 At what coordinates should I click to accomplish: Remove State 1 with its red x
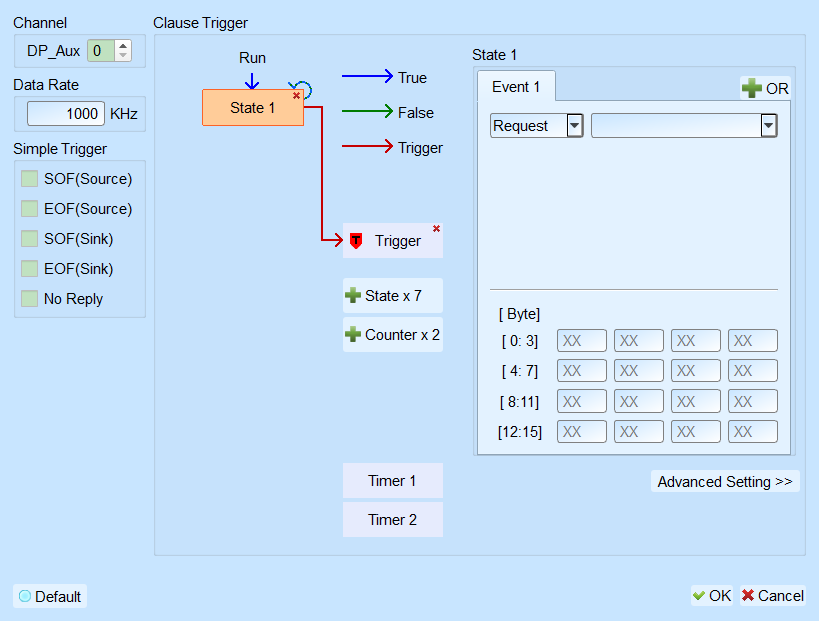tap(296, 96)
